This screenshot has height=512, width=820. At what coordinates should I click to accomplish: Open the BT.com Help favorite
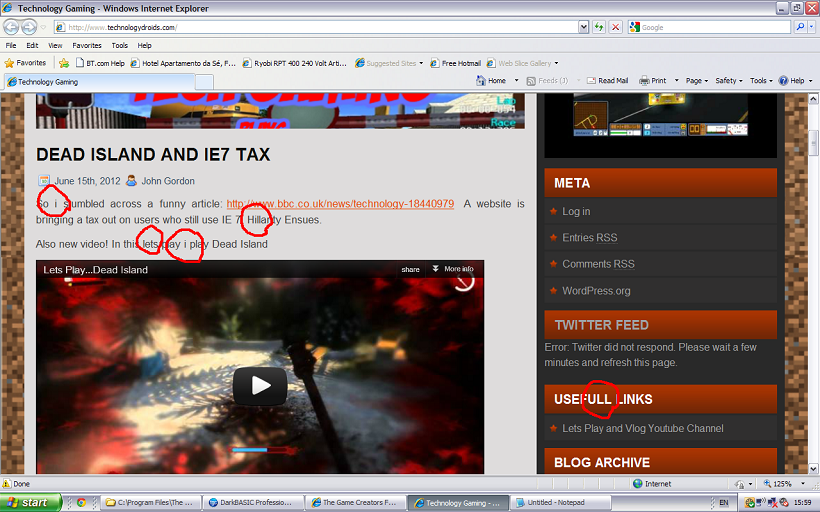[100, 63]
